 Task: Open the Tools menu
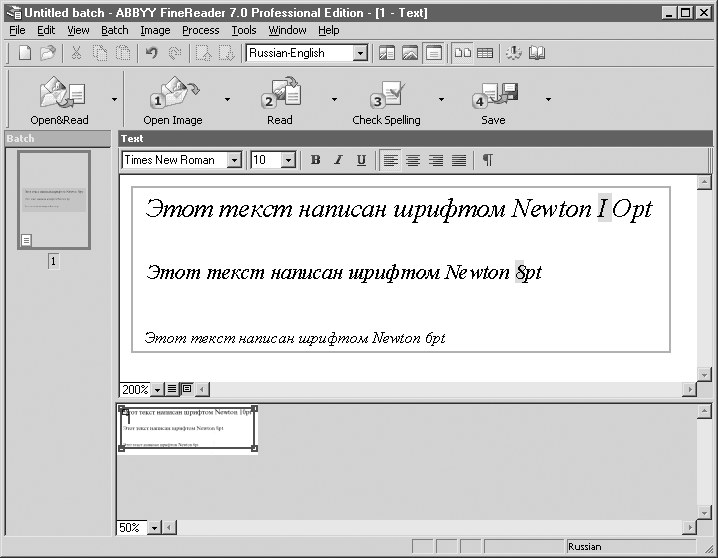pos(244,30)
